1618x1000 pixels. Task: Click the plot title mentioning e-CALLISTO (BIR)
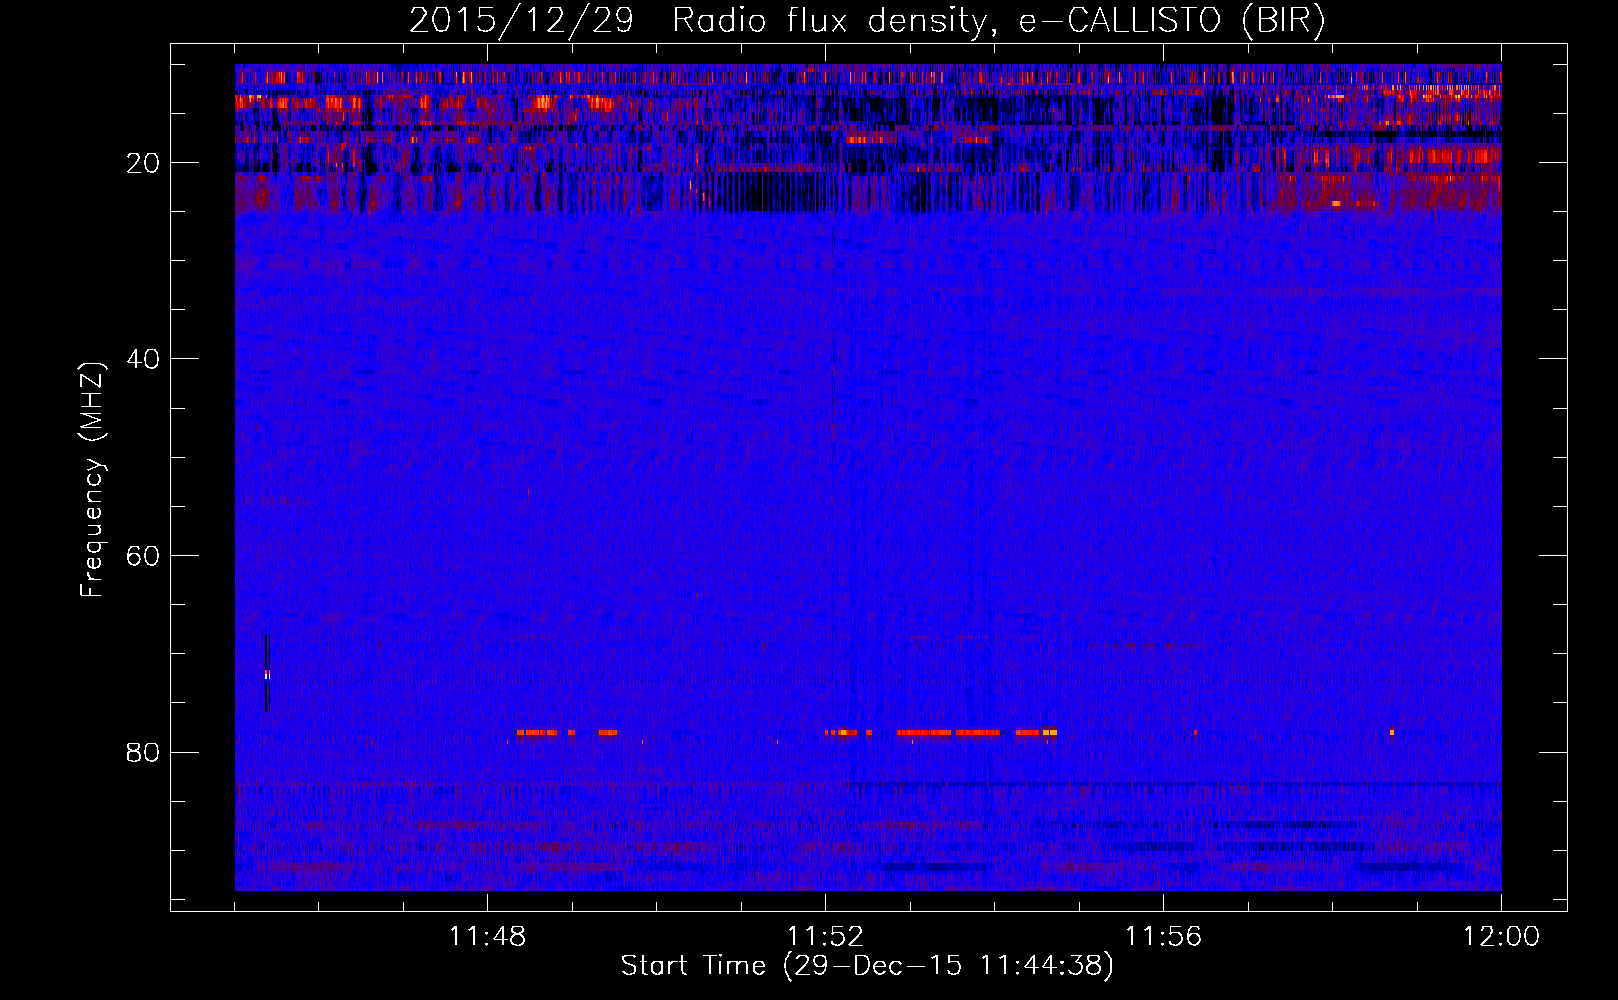tap(867, 21)
